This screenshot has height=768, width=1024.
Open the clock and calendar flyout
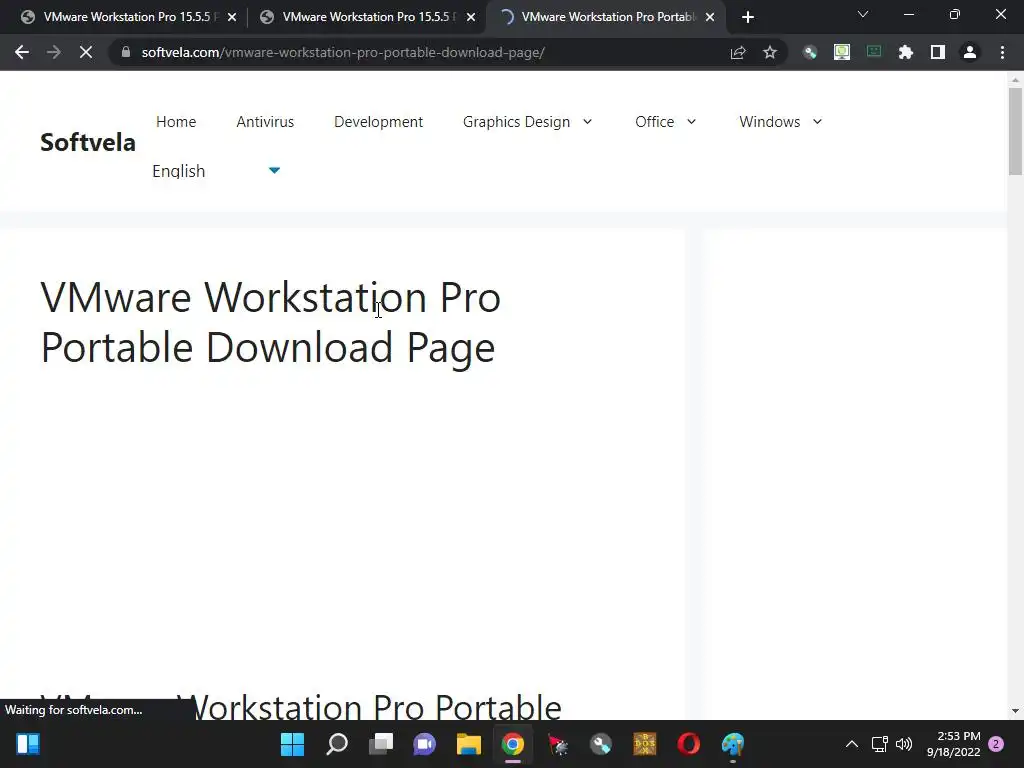click(953, 744)
